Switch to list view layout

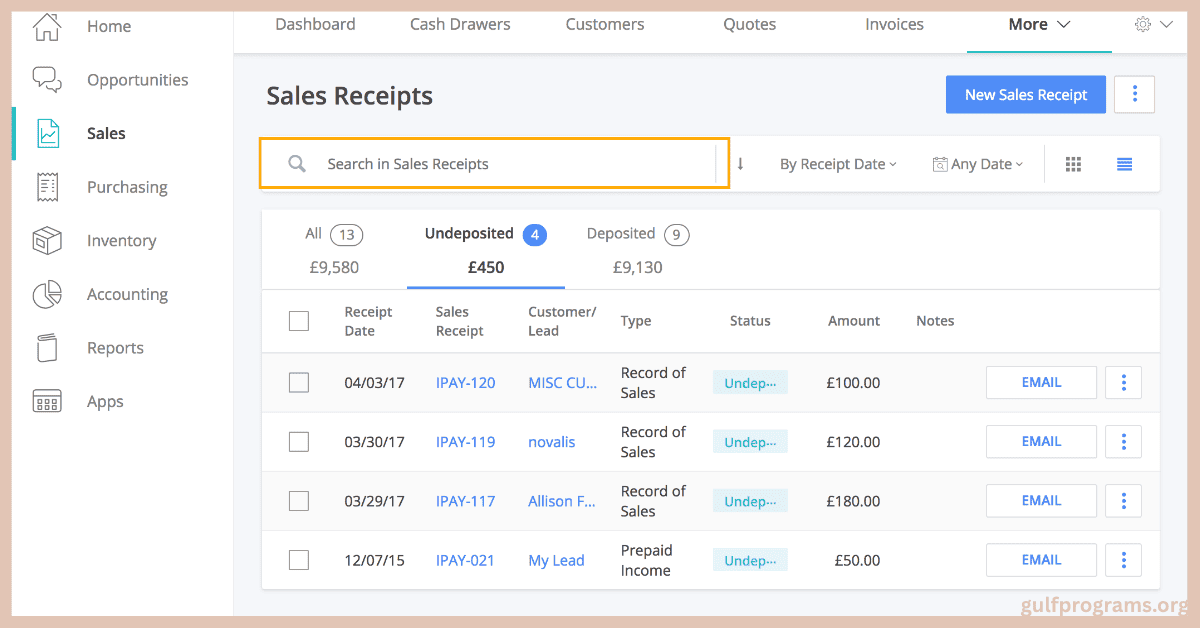tap(1124, 165)
